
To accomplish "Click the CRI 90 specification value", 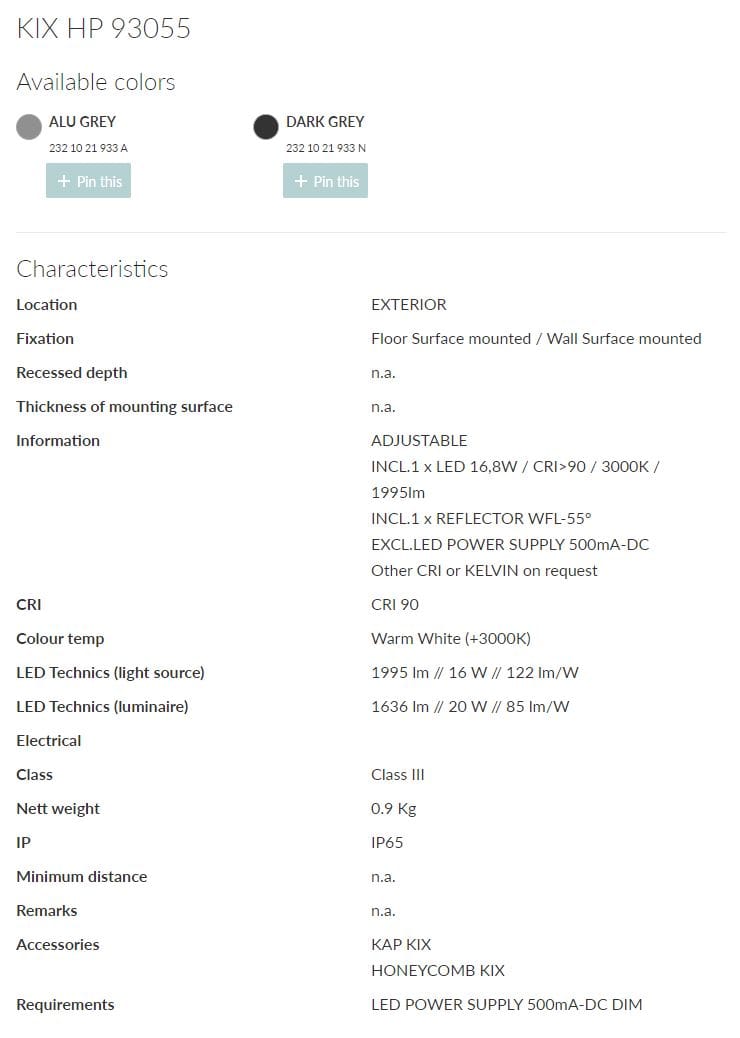I will [x=394, y=604].
